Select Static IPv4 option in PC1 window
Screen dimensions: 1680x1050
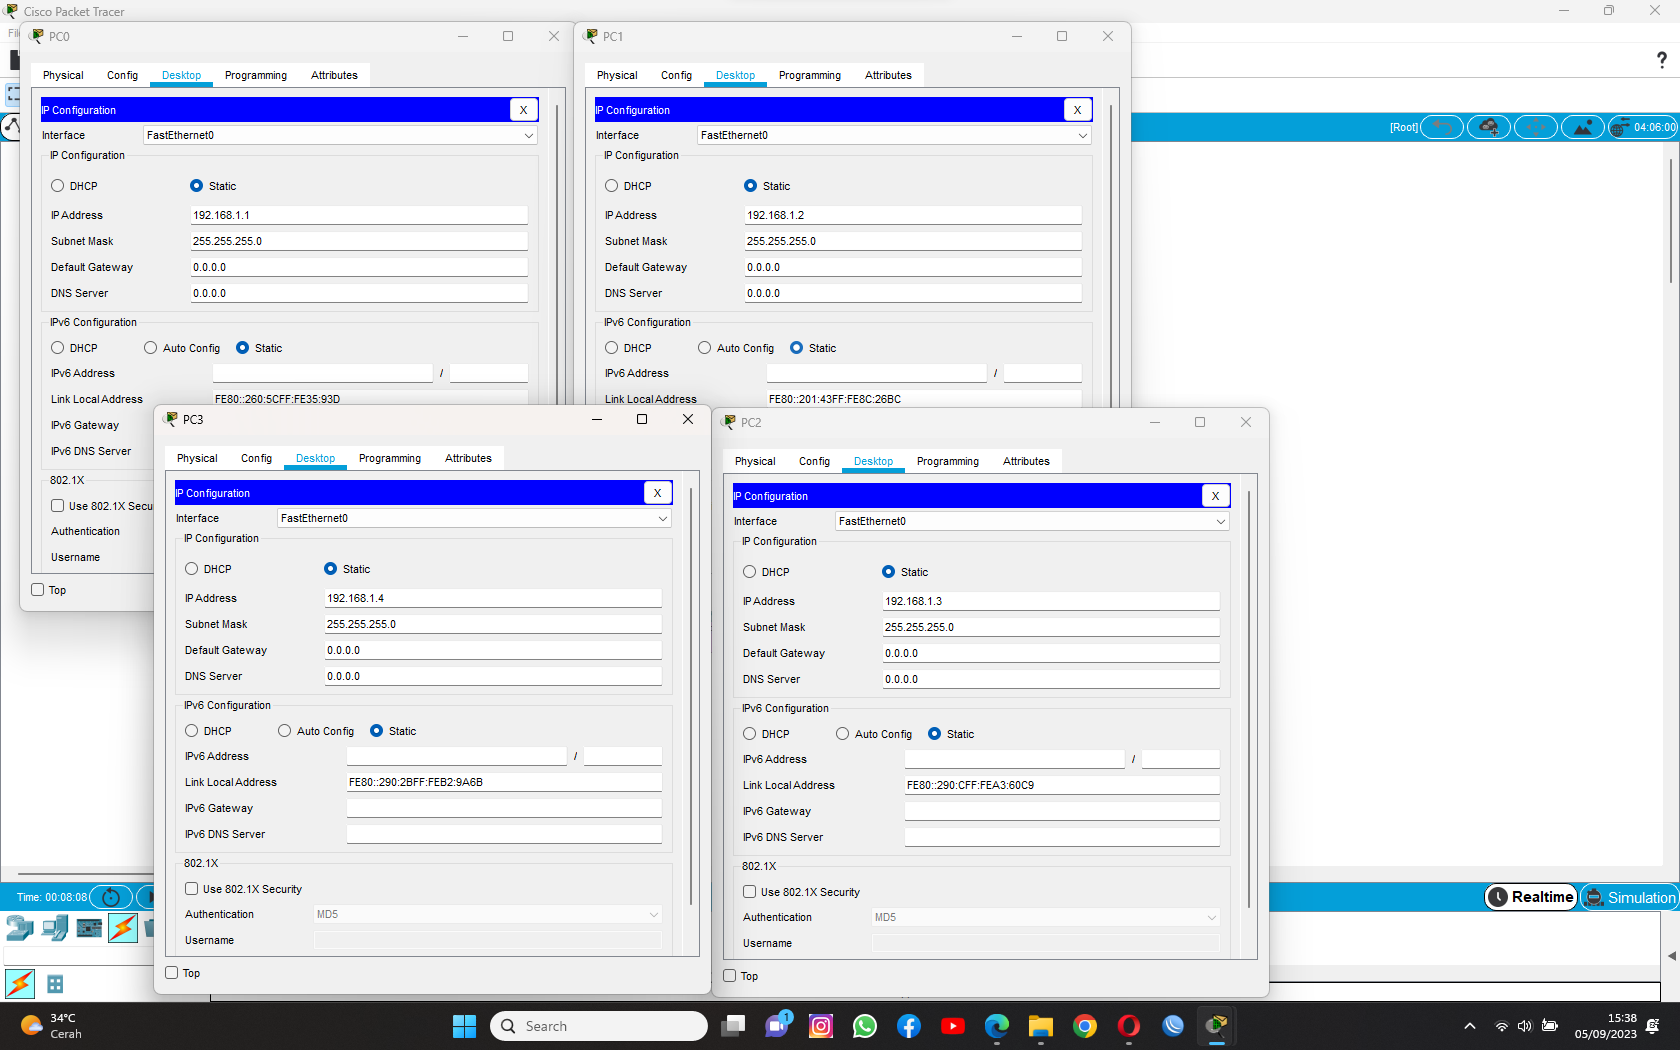point(750,186)
